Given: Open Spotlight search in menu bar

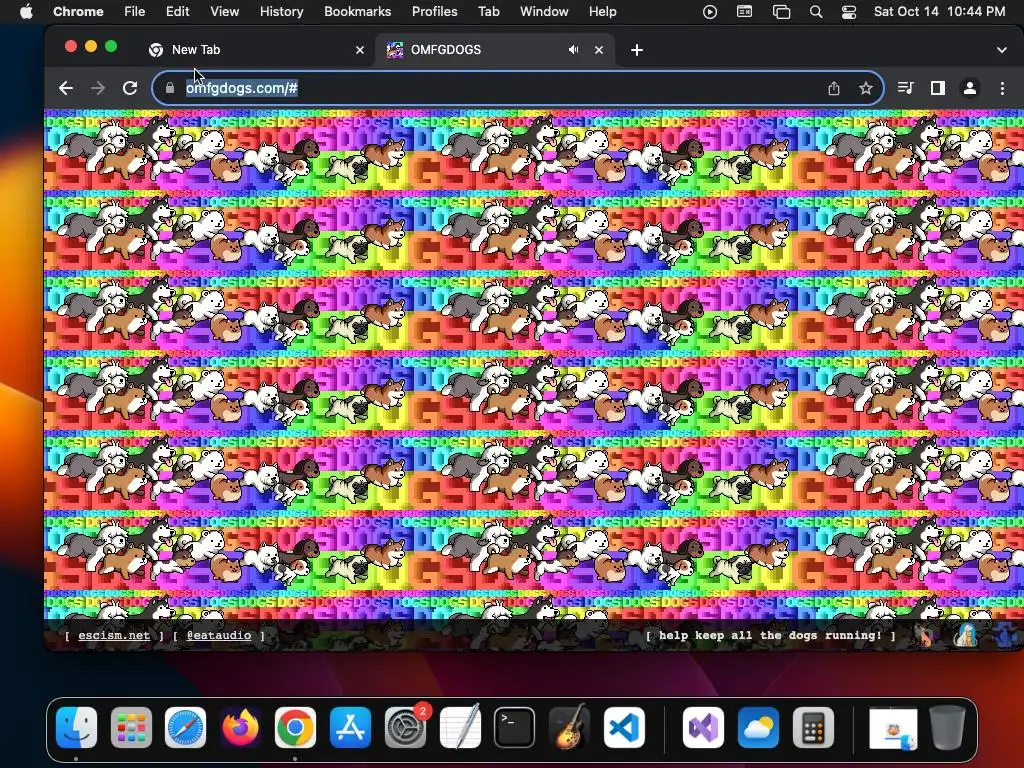Looking at the screenshot, I should pyautogui.click(x=816, y=12).
